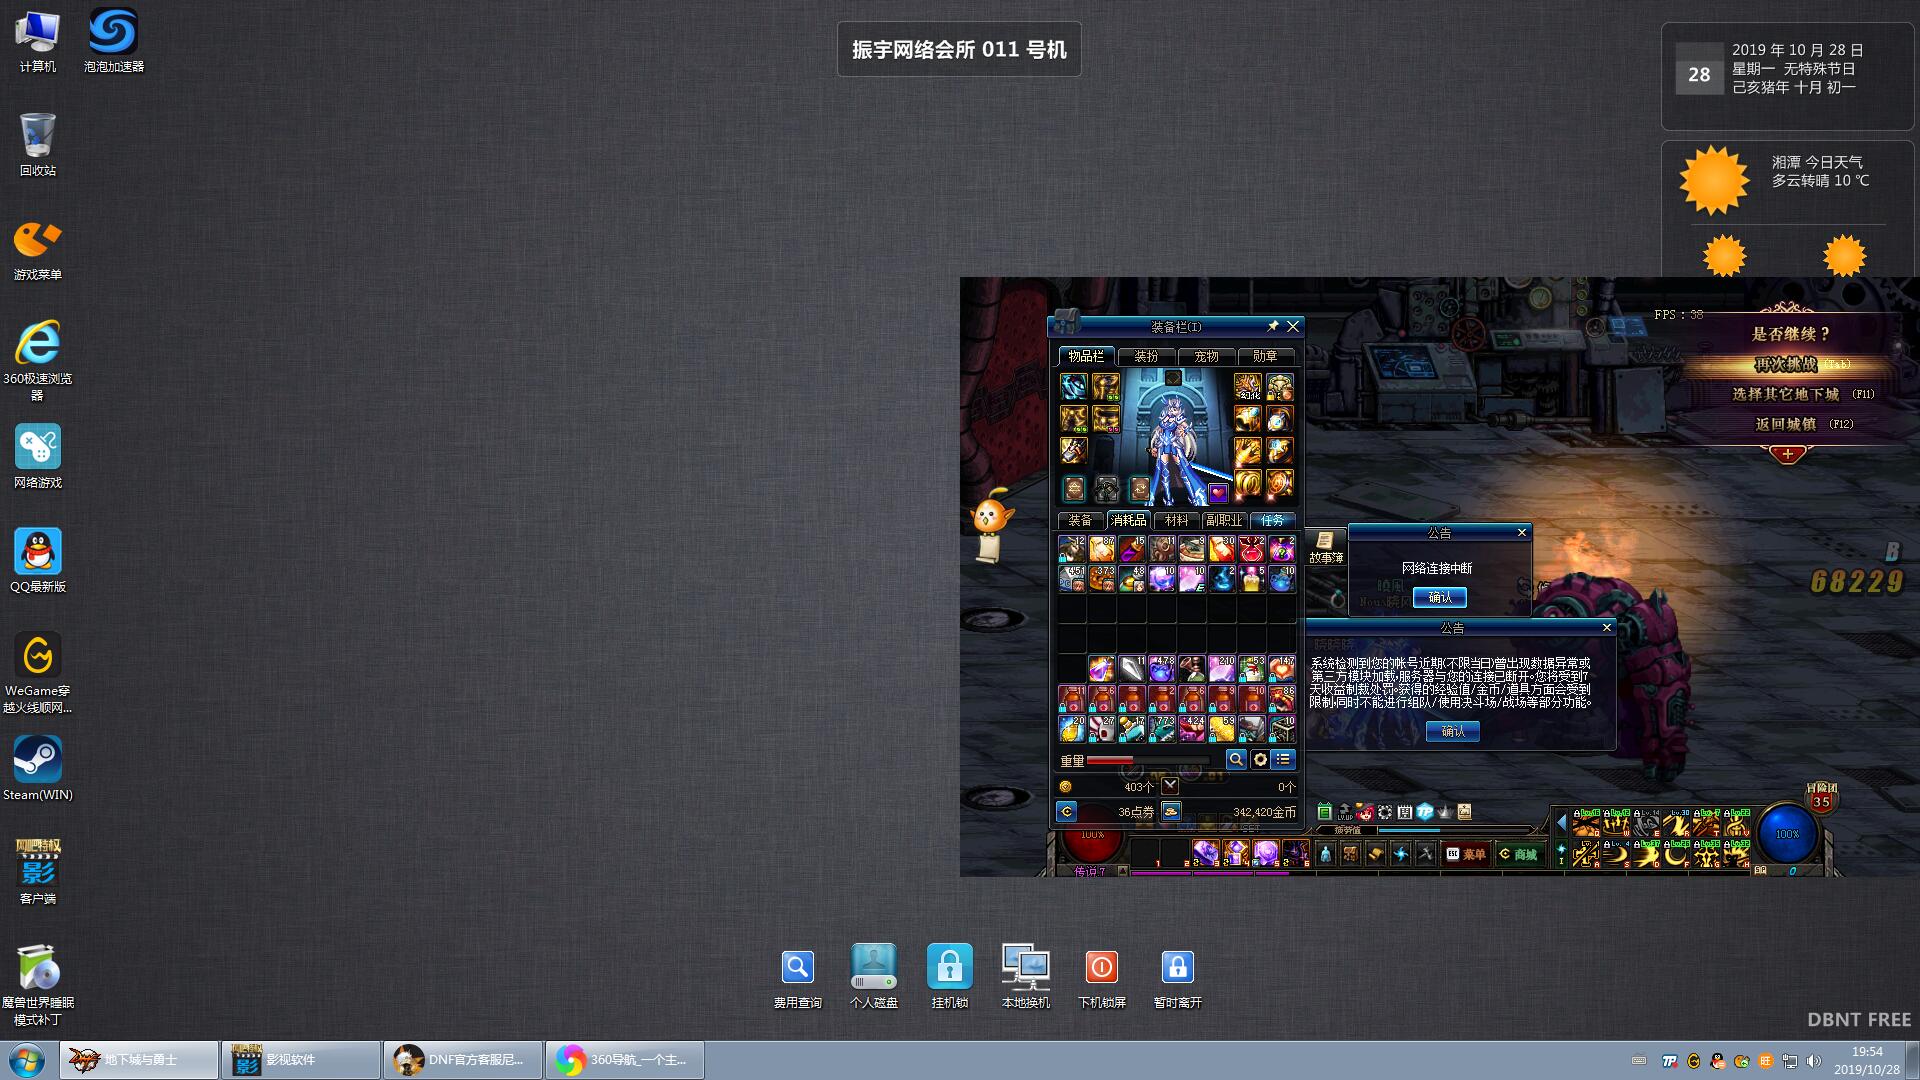1920x1080 pixels.
Task: Select the consumable item with count 87
Action: (1102, 548)
